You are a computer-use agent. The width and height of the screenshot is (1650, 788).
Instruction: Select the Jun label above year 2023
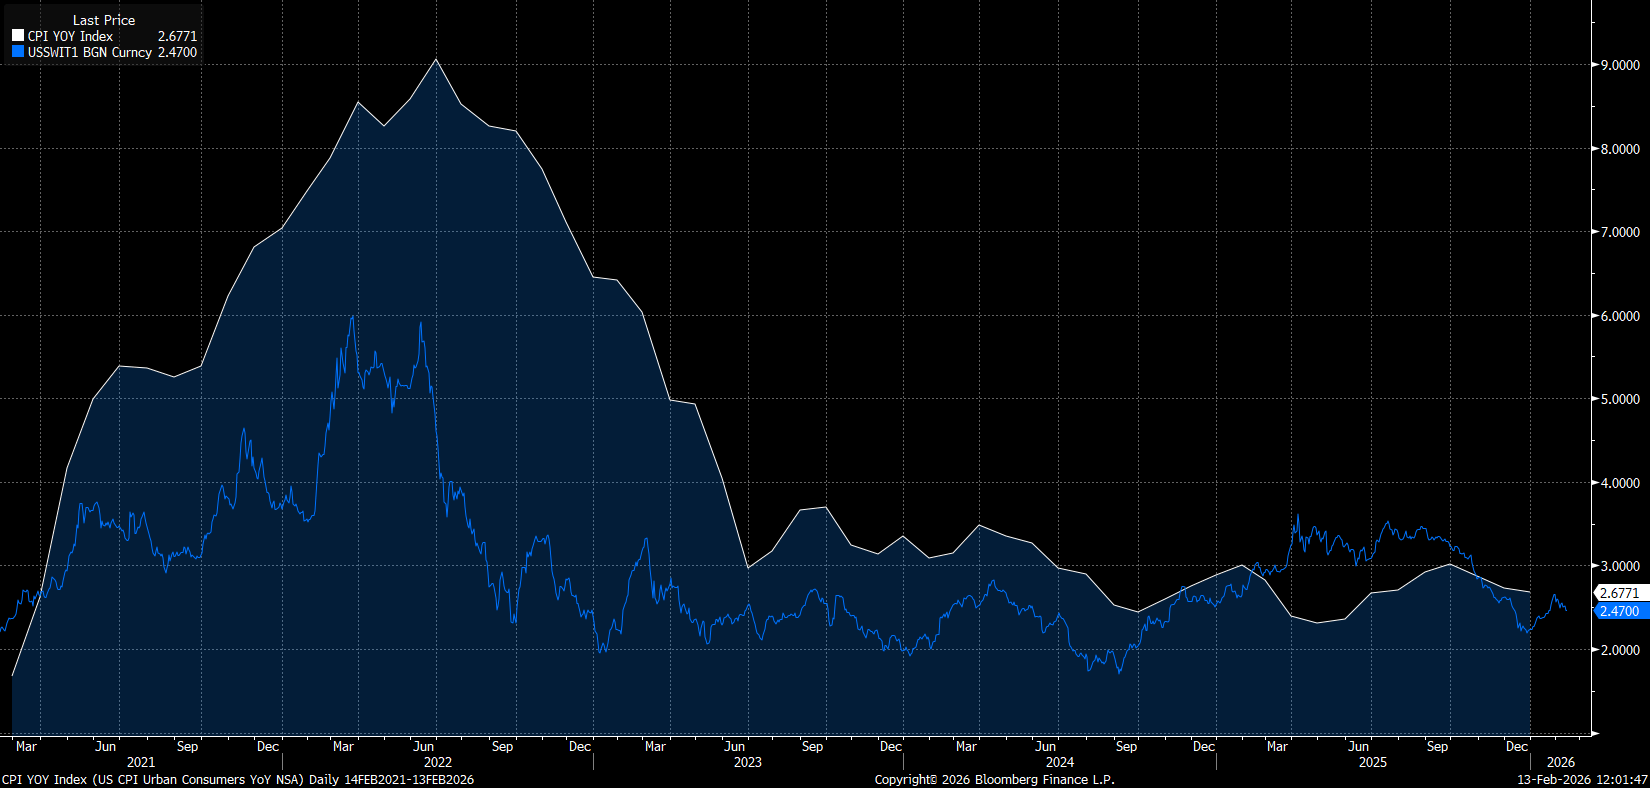pyautogui.click(x=735, y=746)
